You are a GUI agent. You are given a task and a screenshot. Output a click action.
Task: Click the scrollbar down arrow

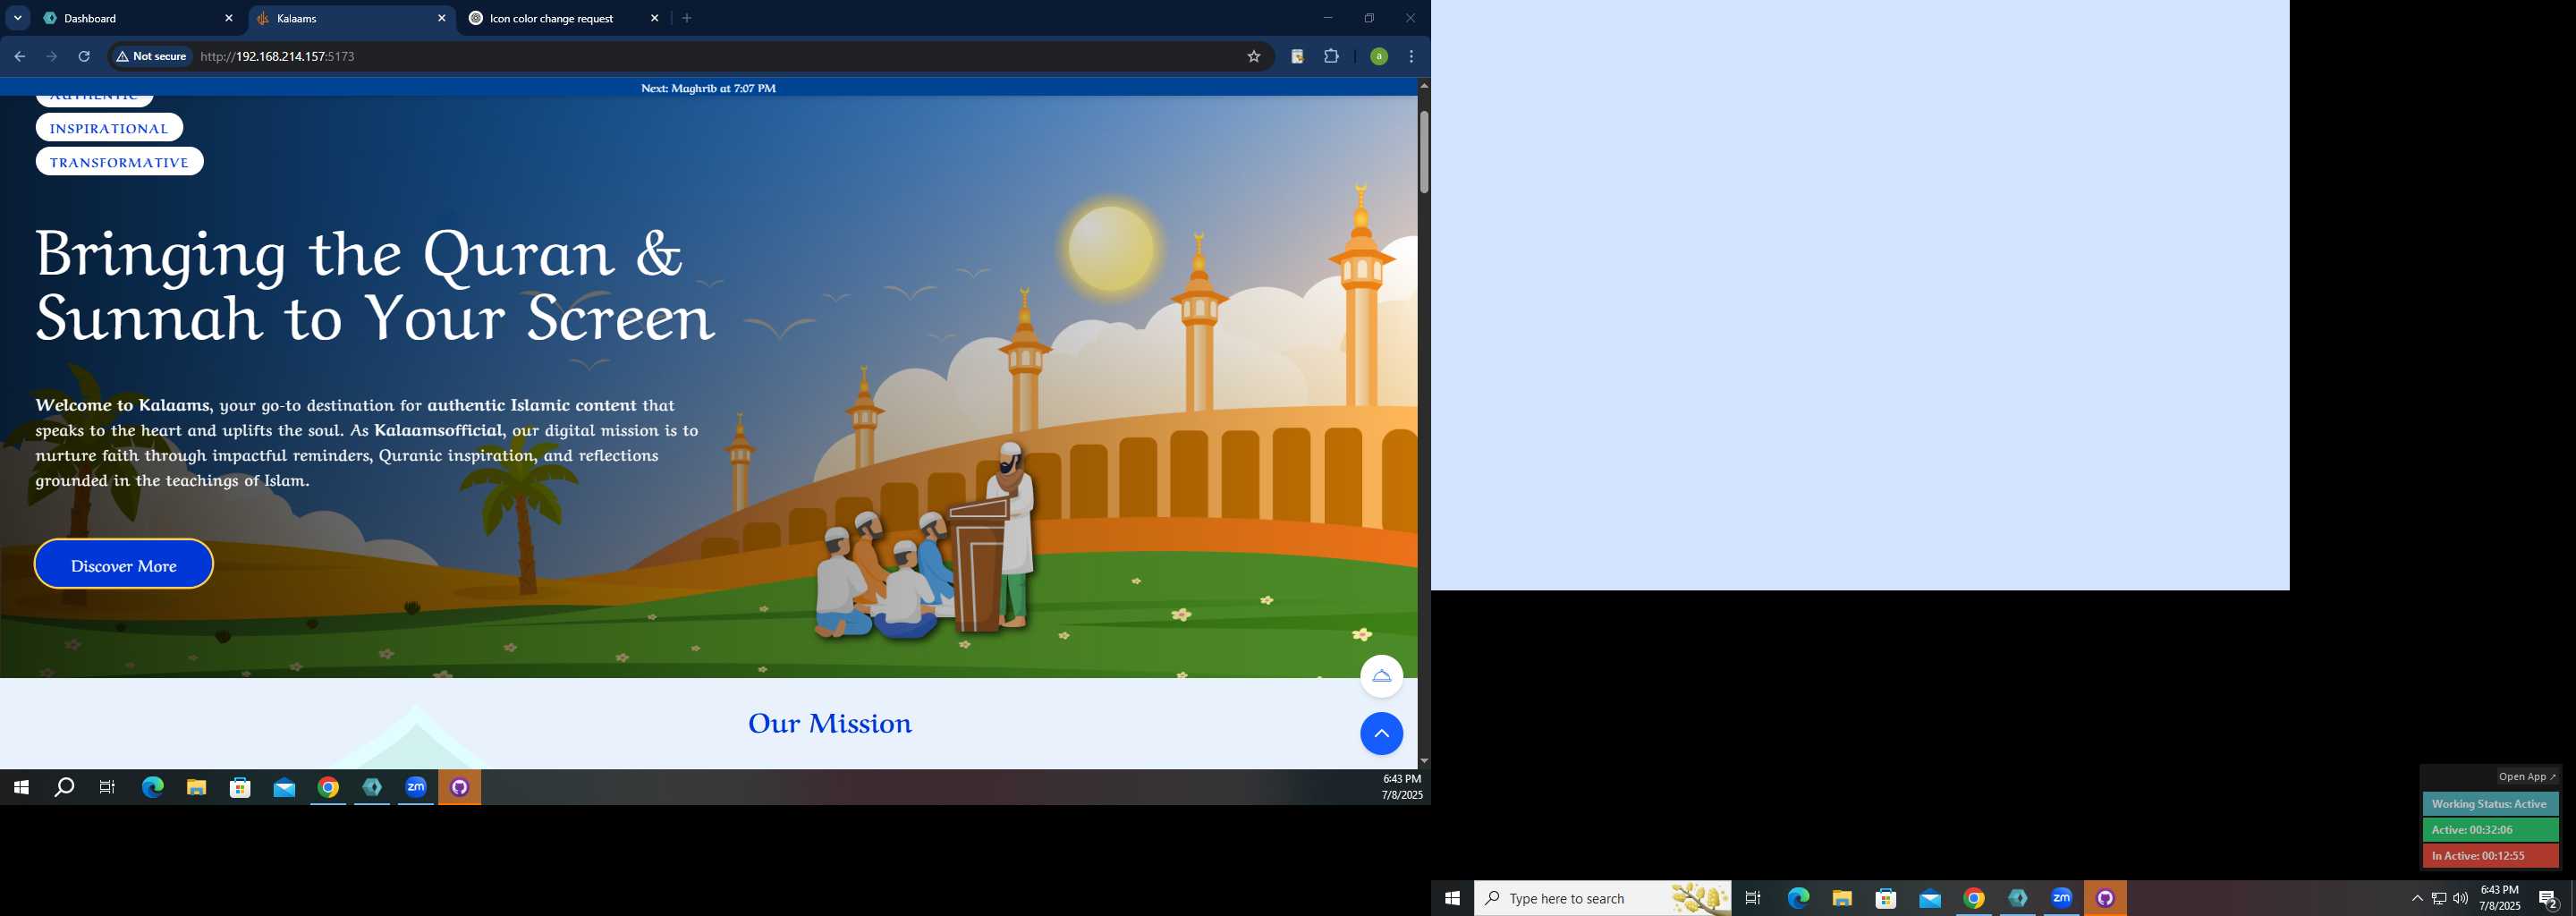(1424, 761)
